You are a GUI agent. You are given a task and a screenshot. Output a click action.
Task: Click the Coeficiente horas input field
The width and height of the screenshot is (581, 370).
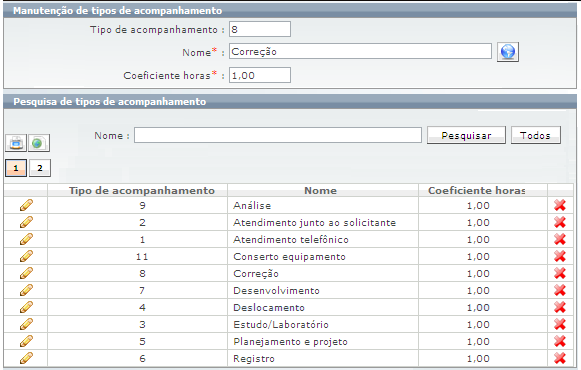click(x=260, y=75)
